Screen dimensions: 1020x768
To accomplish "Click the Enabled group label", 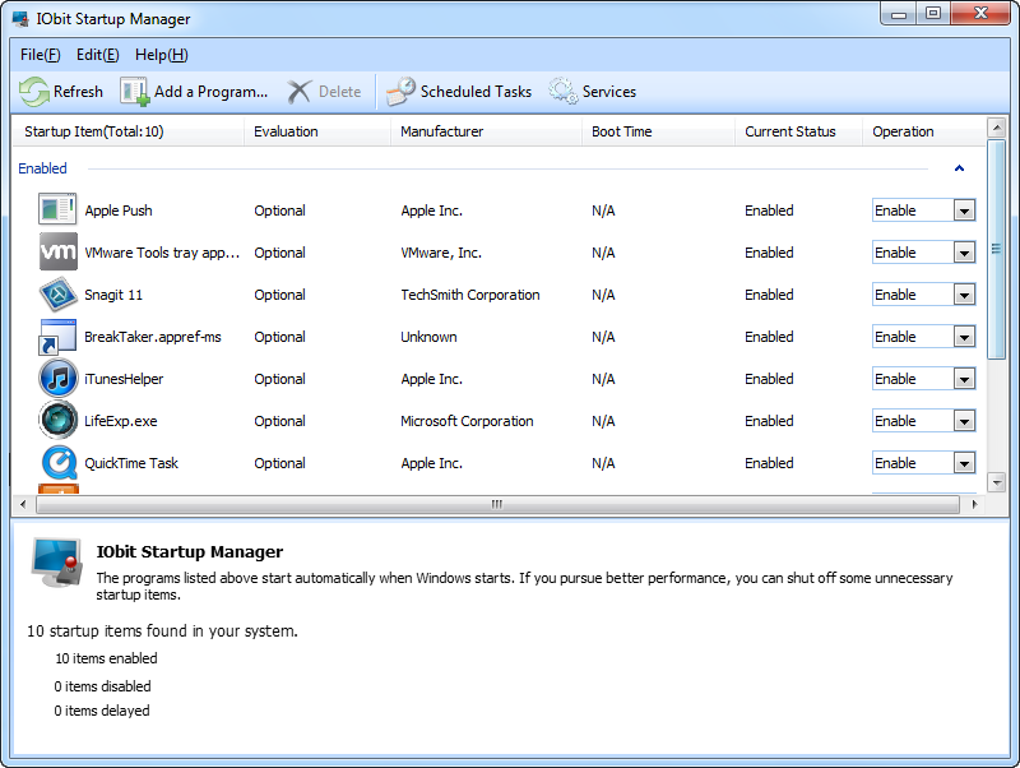I will point(42,168).
